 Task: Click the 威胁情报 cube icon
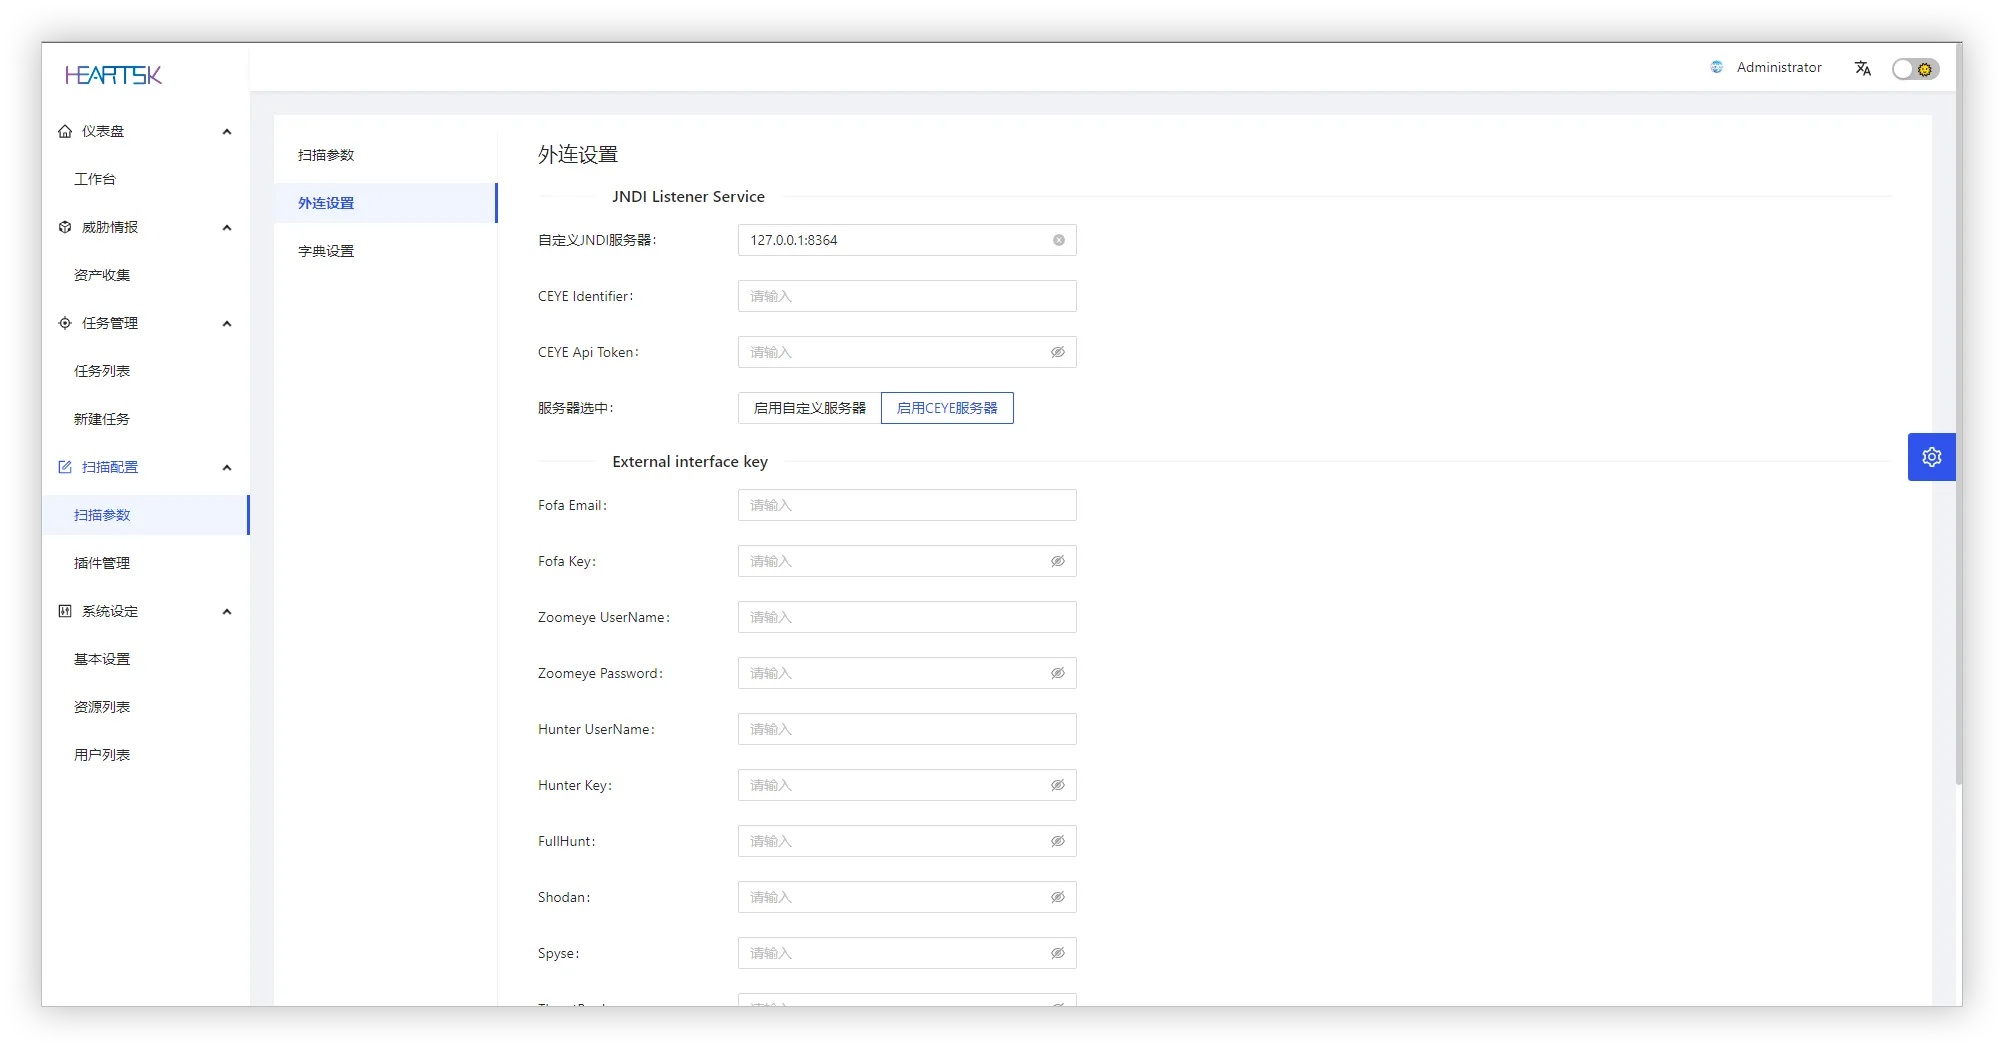tap(65, 227)
